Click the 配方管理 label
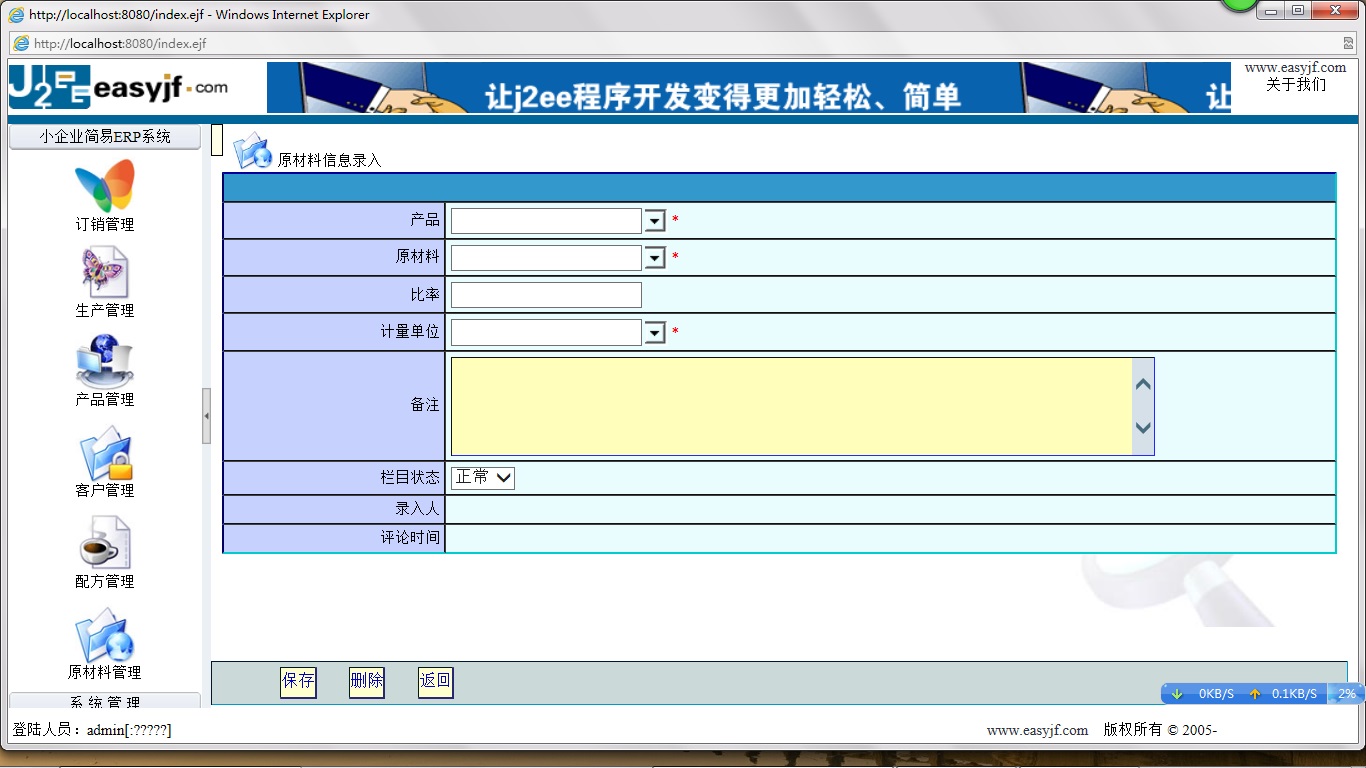This screenshot has height=768, width=1366. point(105,582)
